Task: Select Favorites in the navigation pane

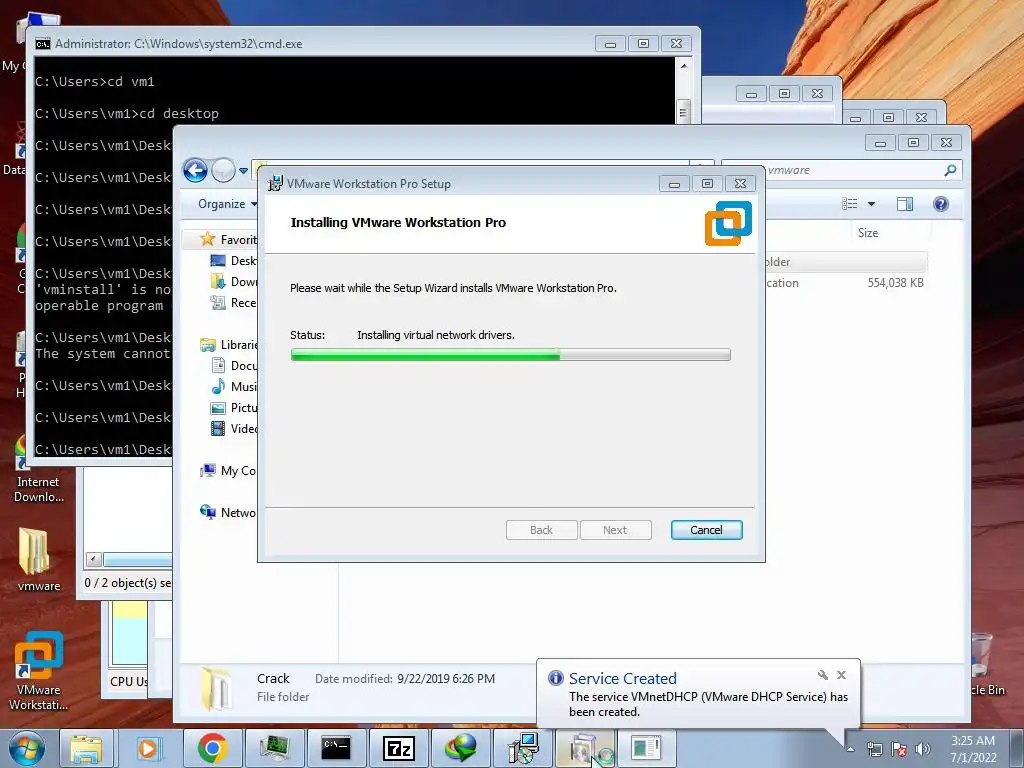Action: point(228,239)
